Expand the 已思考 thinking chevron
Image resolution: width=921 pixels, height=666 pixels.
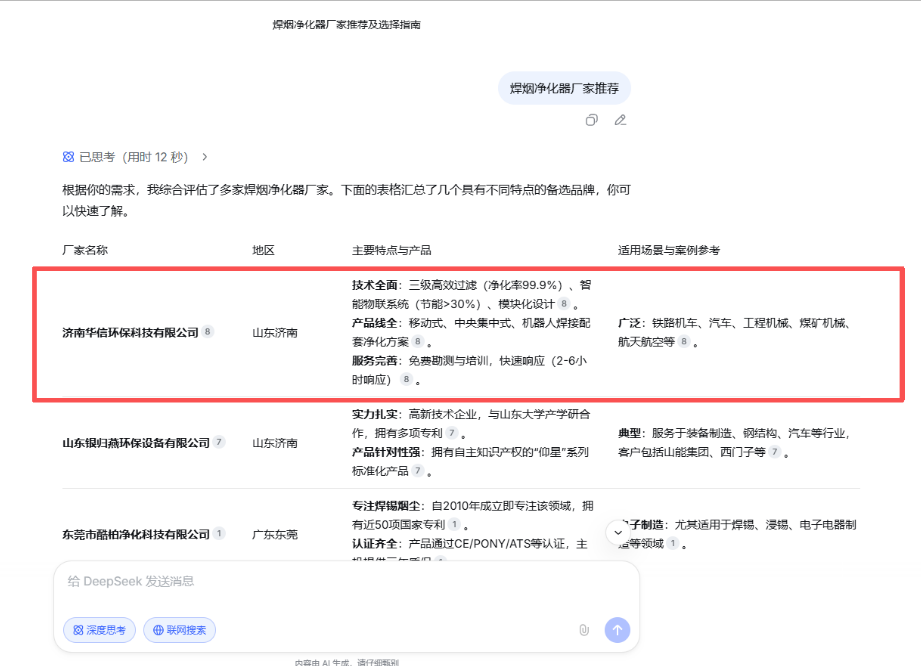pos(205,157)
